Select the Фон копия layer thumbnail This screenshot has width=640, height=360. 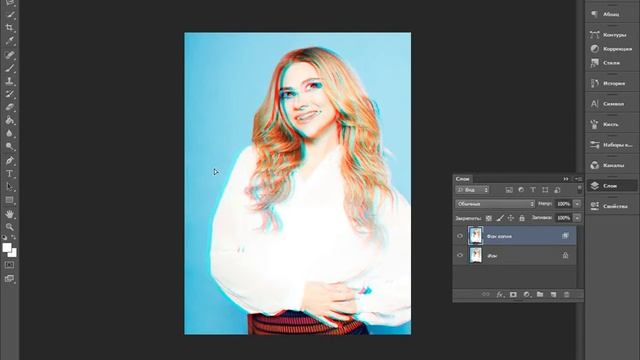tap(476, 236)
